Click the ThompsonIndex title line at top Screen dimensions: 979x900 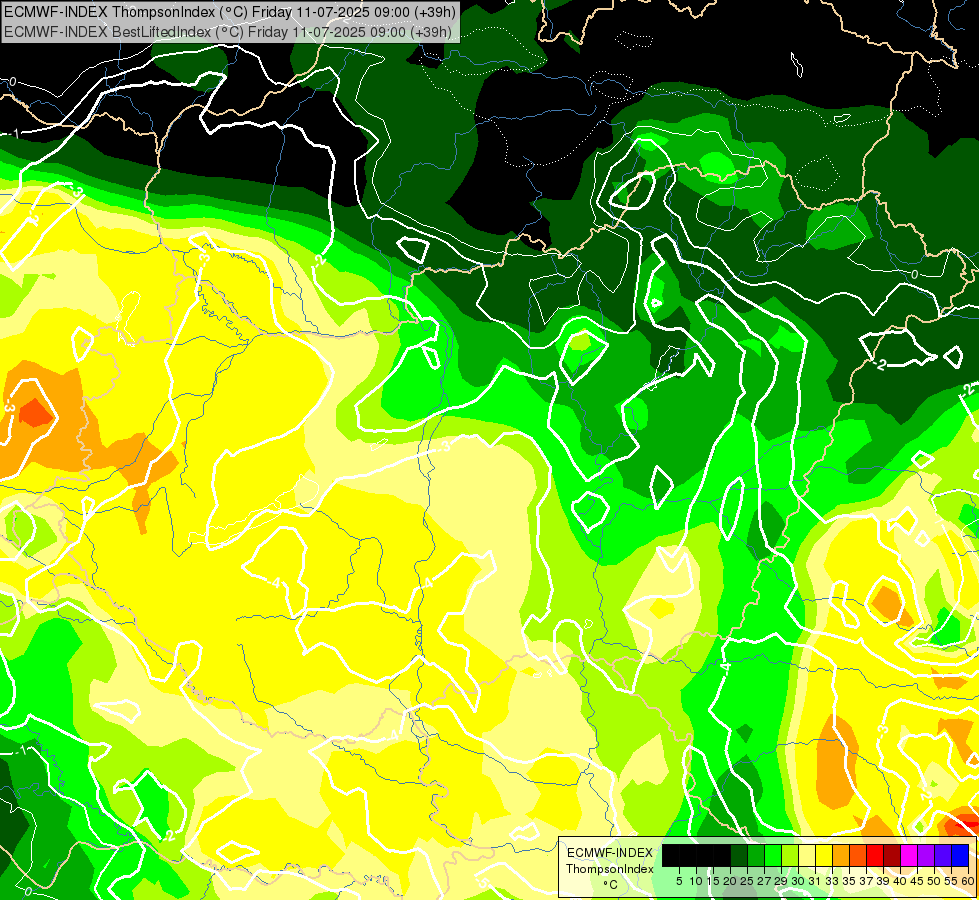[230, 11]
